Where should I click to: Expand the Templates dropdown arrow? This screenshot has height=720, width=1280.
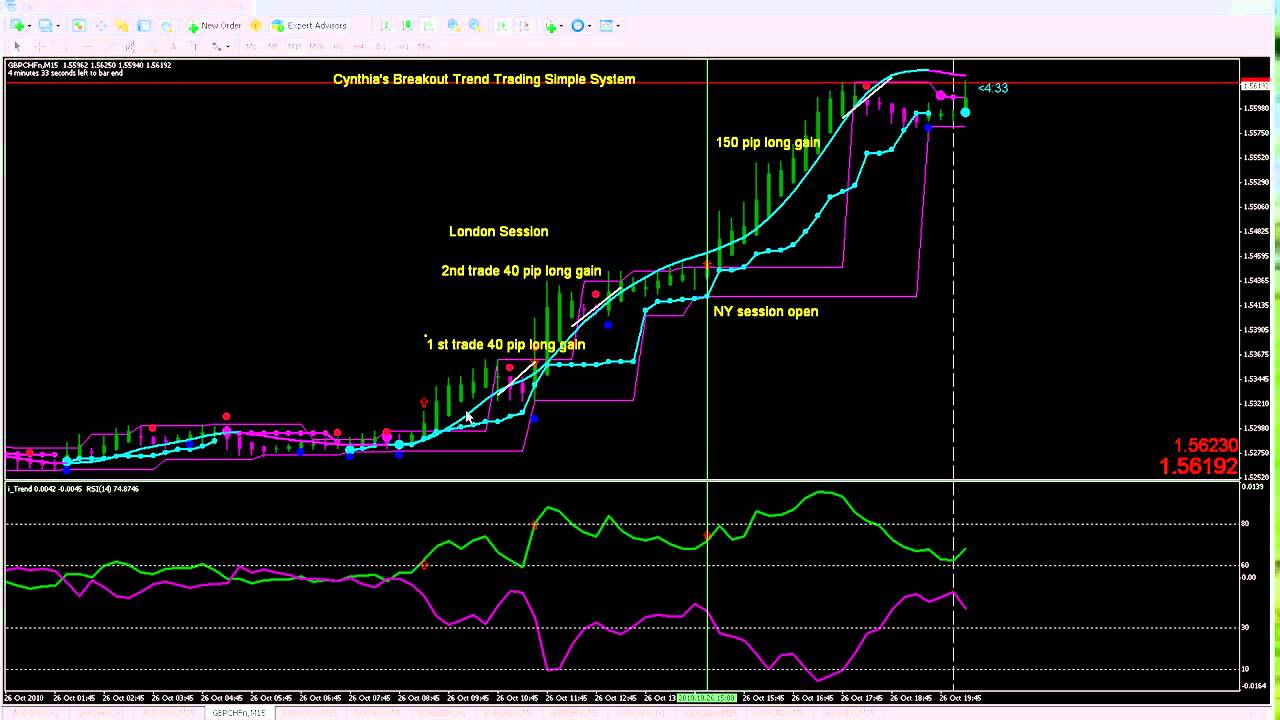[x=619, y=26]
